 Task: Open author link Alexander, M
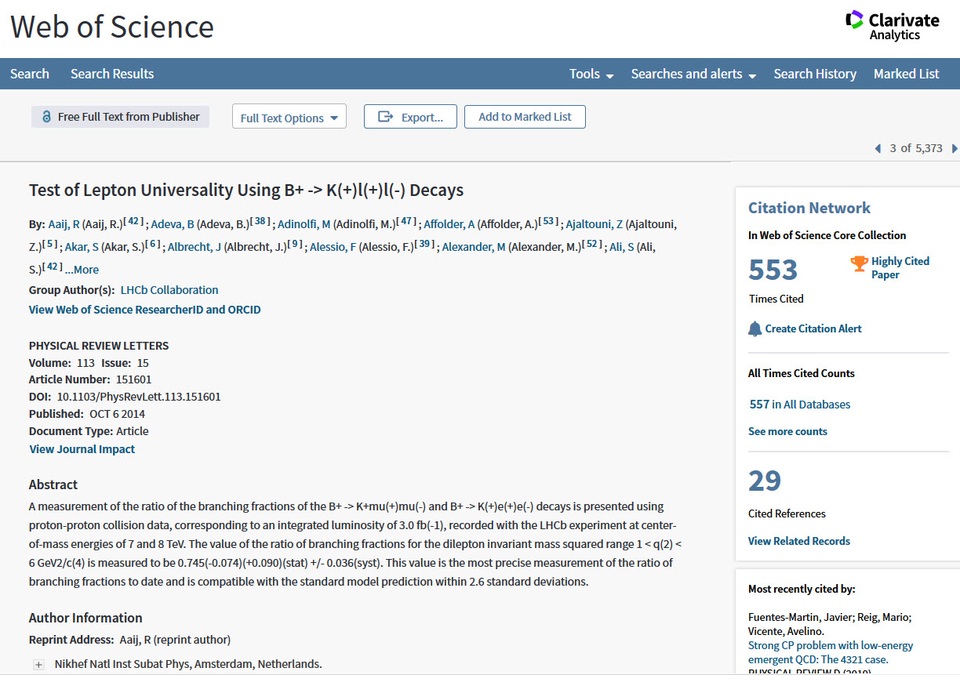(x=473, y=247)
